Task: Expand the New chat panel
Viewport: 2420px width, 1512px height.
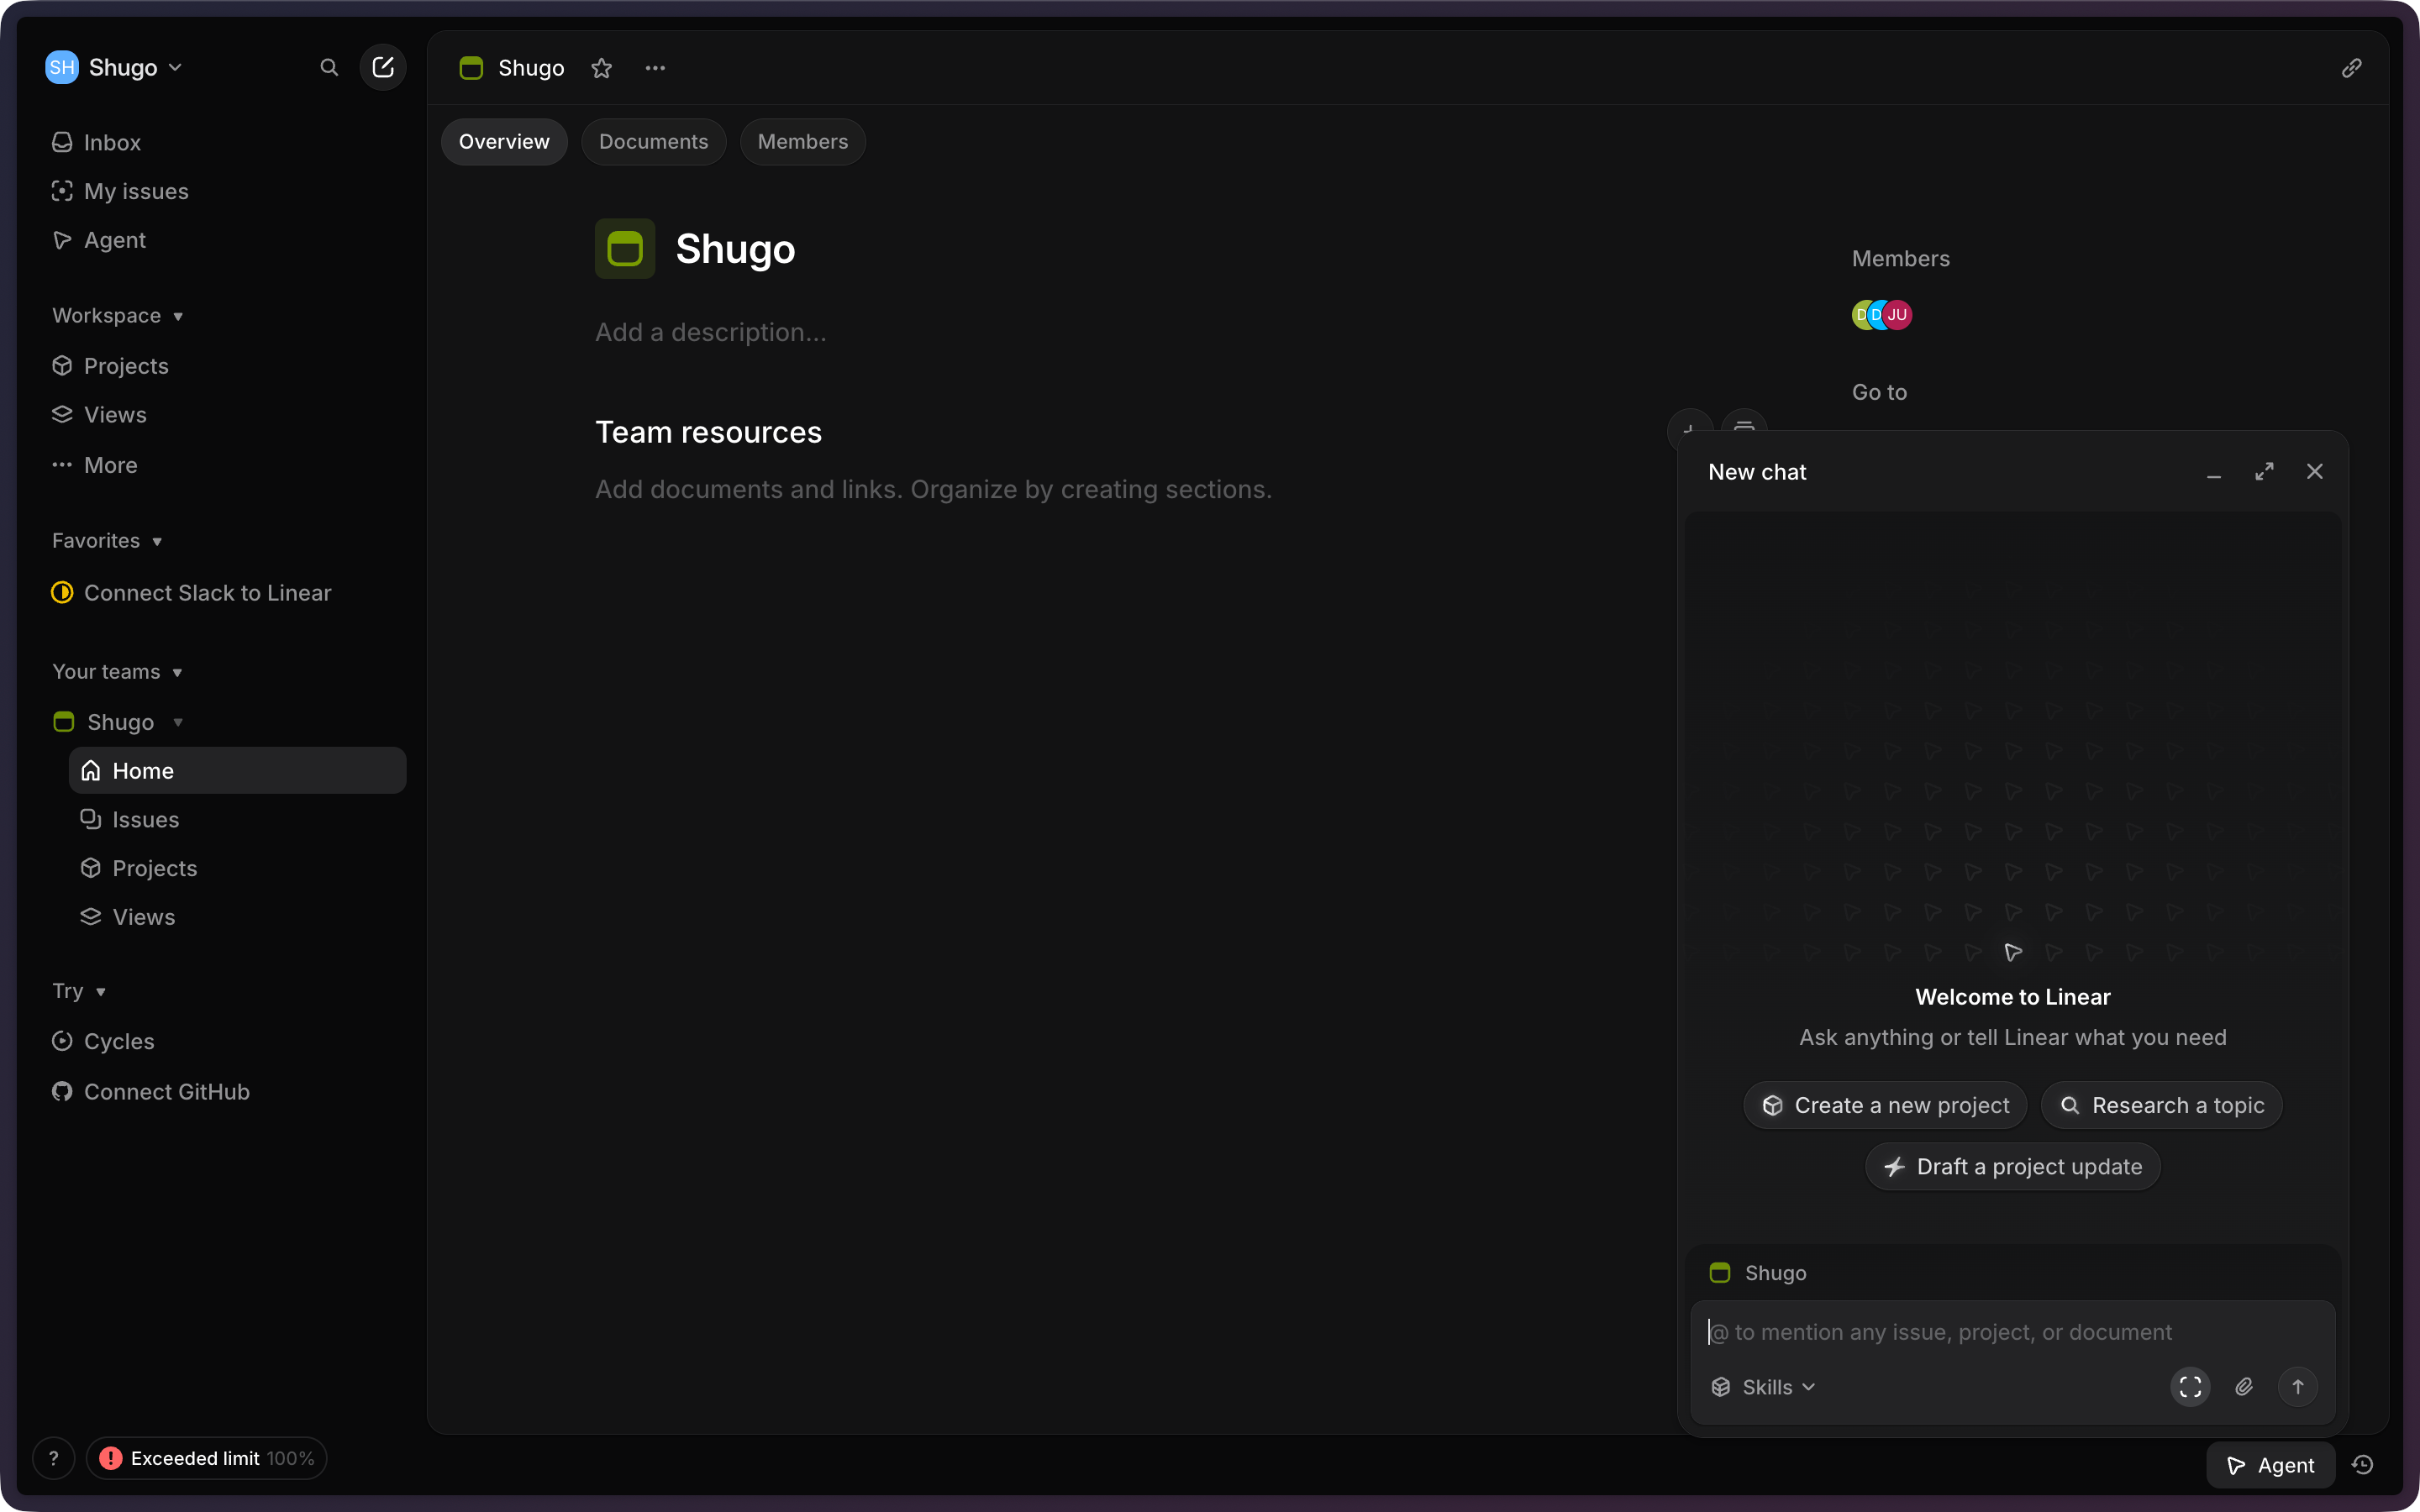Action: point(2264,471)
